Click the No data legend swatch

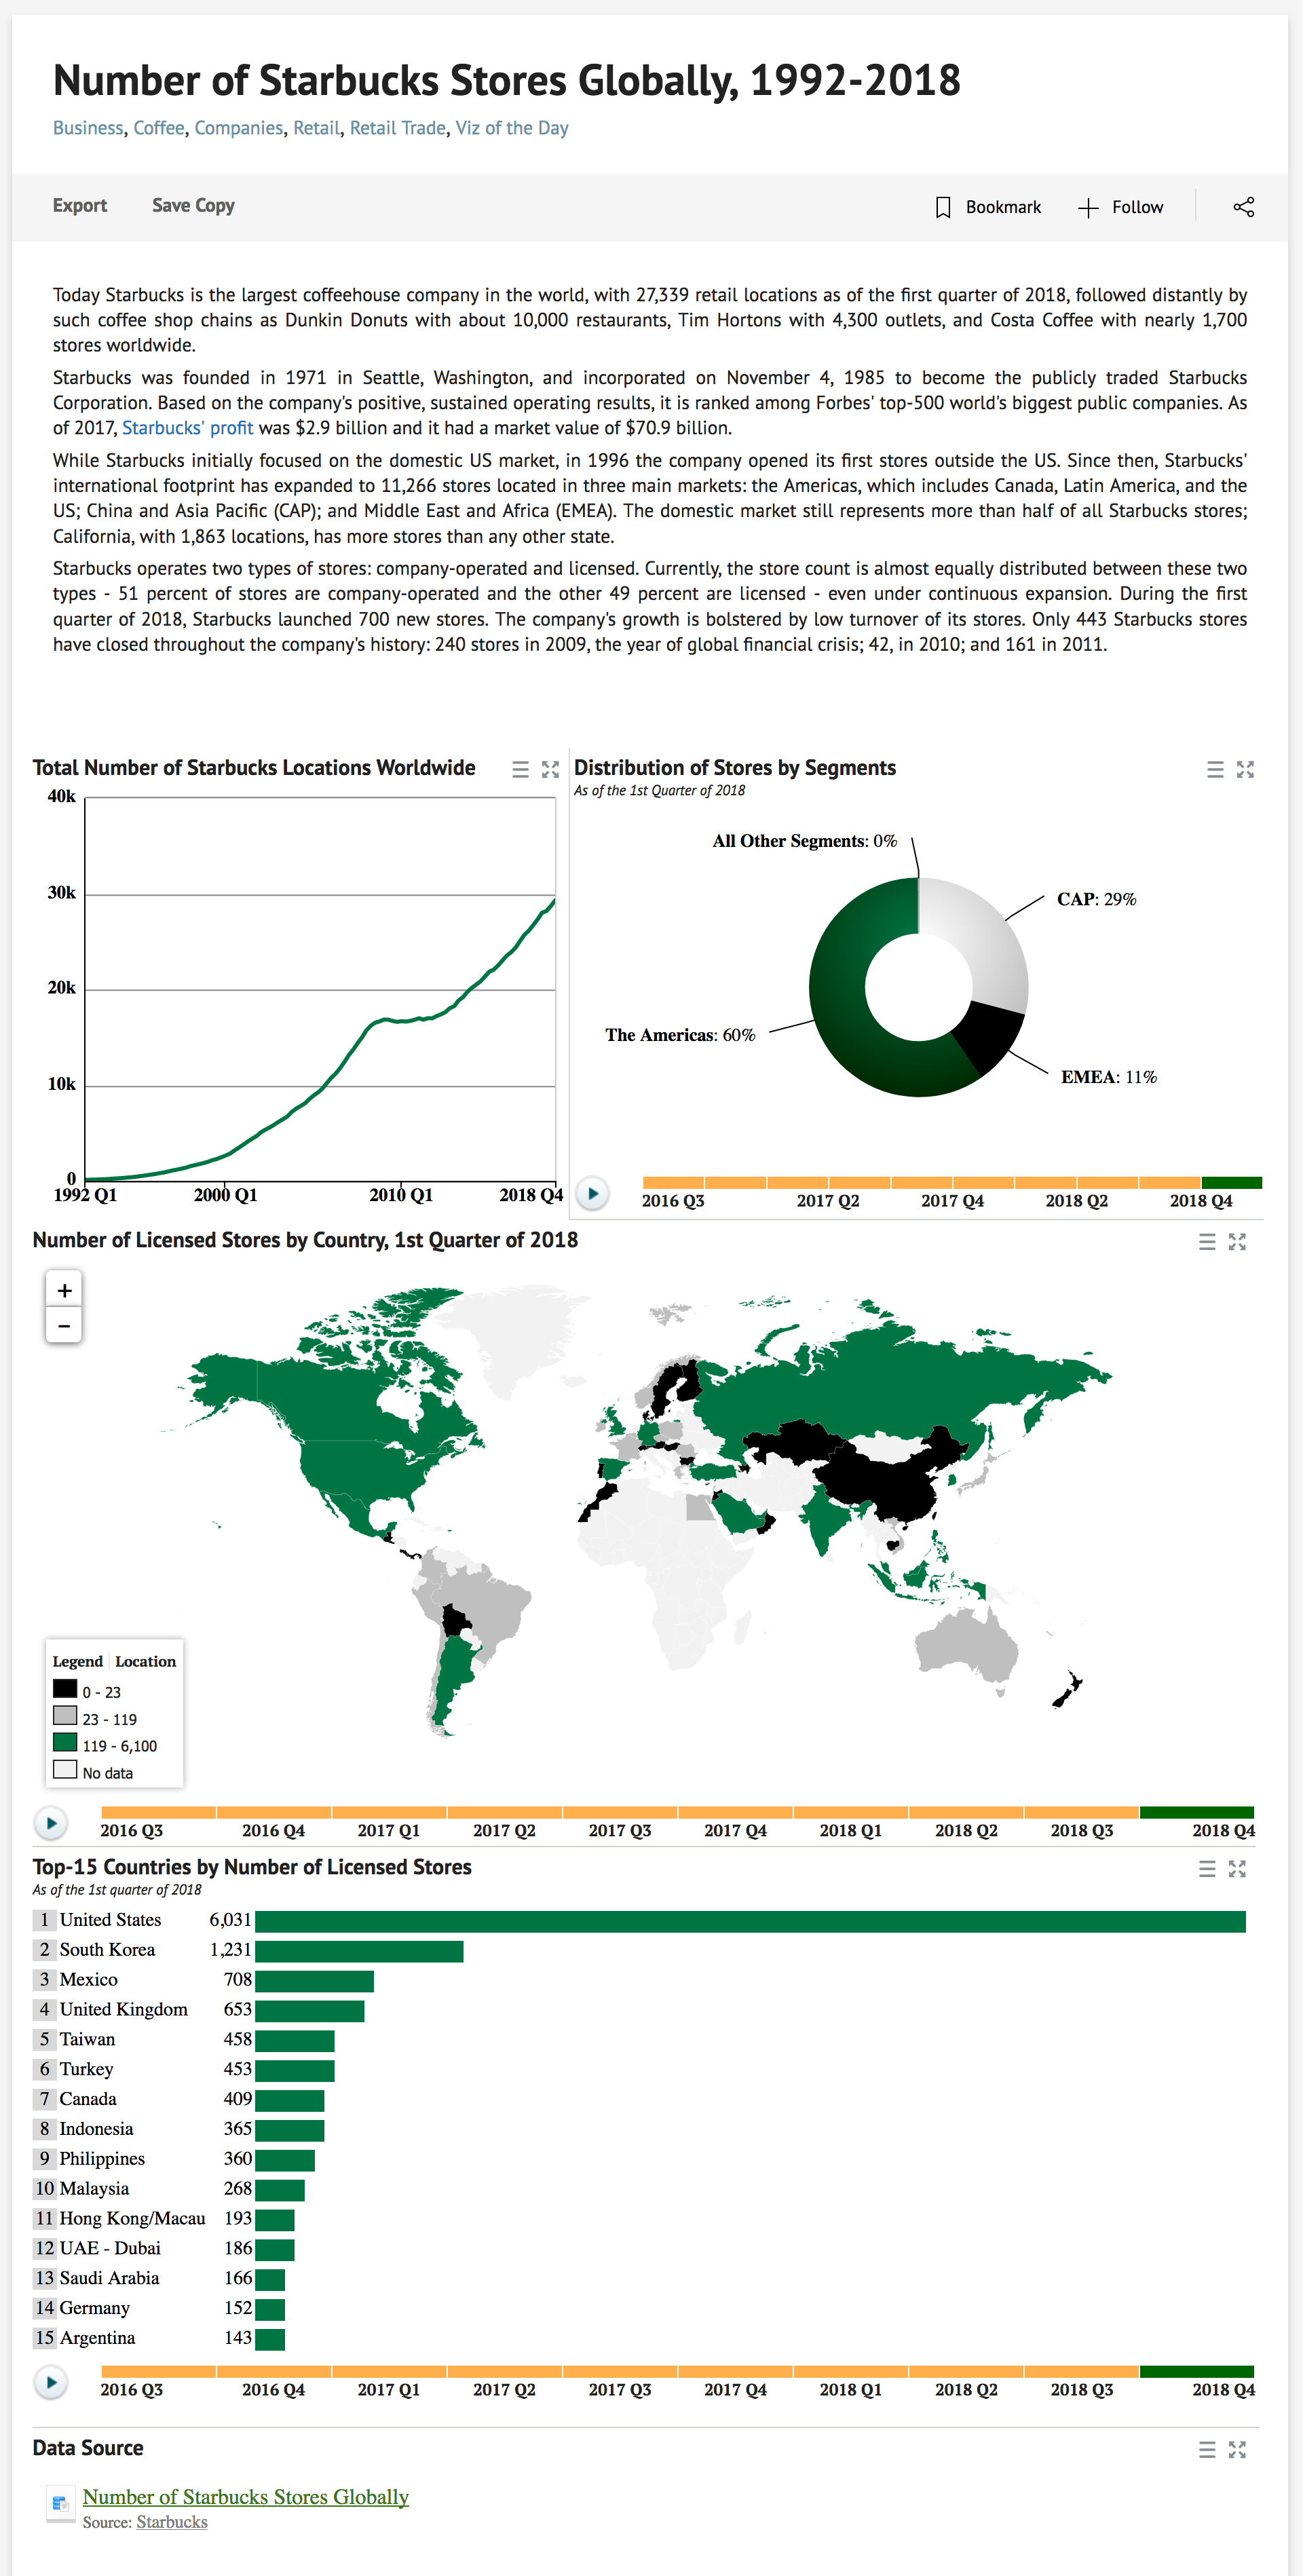65,1770
